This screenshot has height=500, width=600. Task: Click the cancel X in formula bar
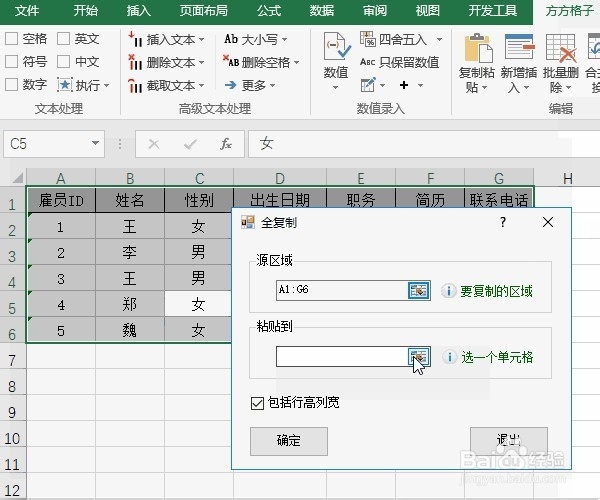[x=154, y=144]
